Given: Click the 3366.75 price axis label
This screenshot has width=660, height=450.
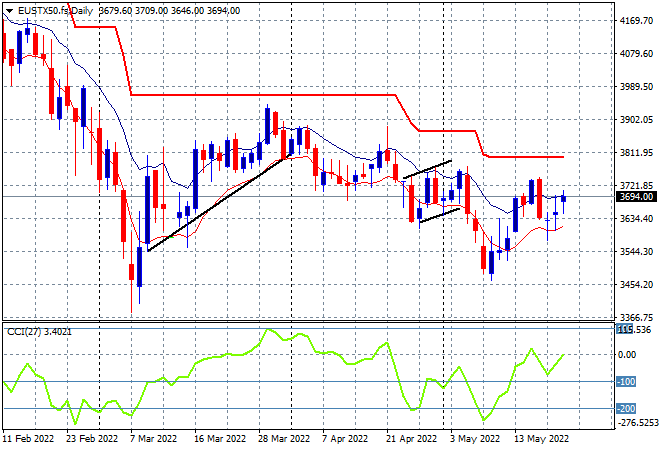Looking at the screenshot, I should click(x=636, y=317).
